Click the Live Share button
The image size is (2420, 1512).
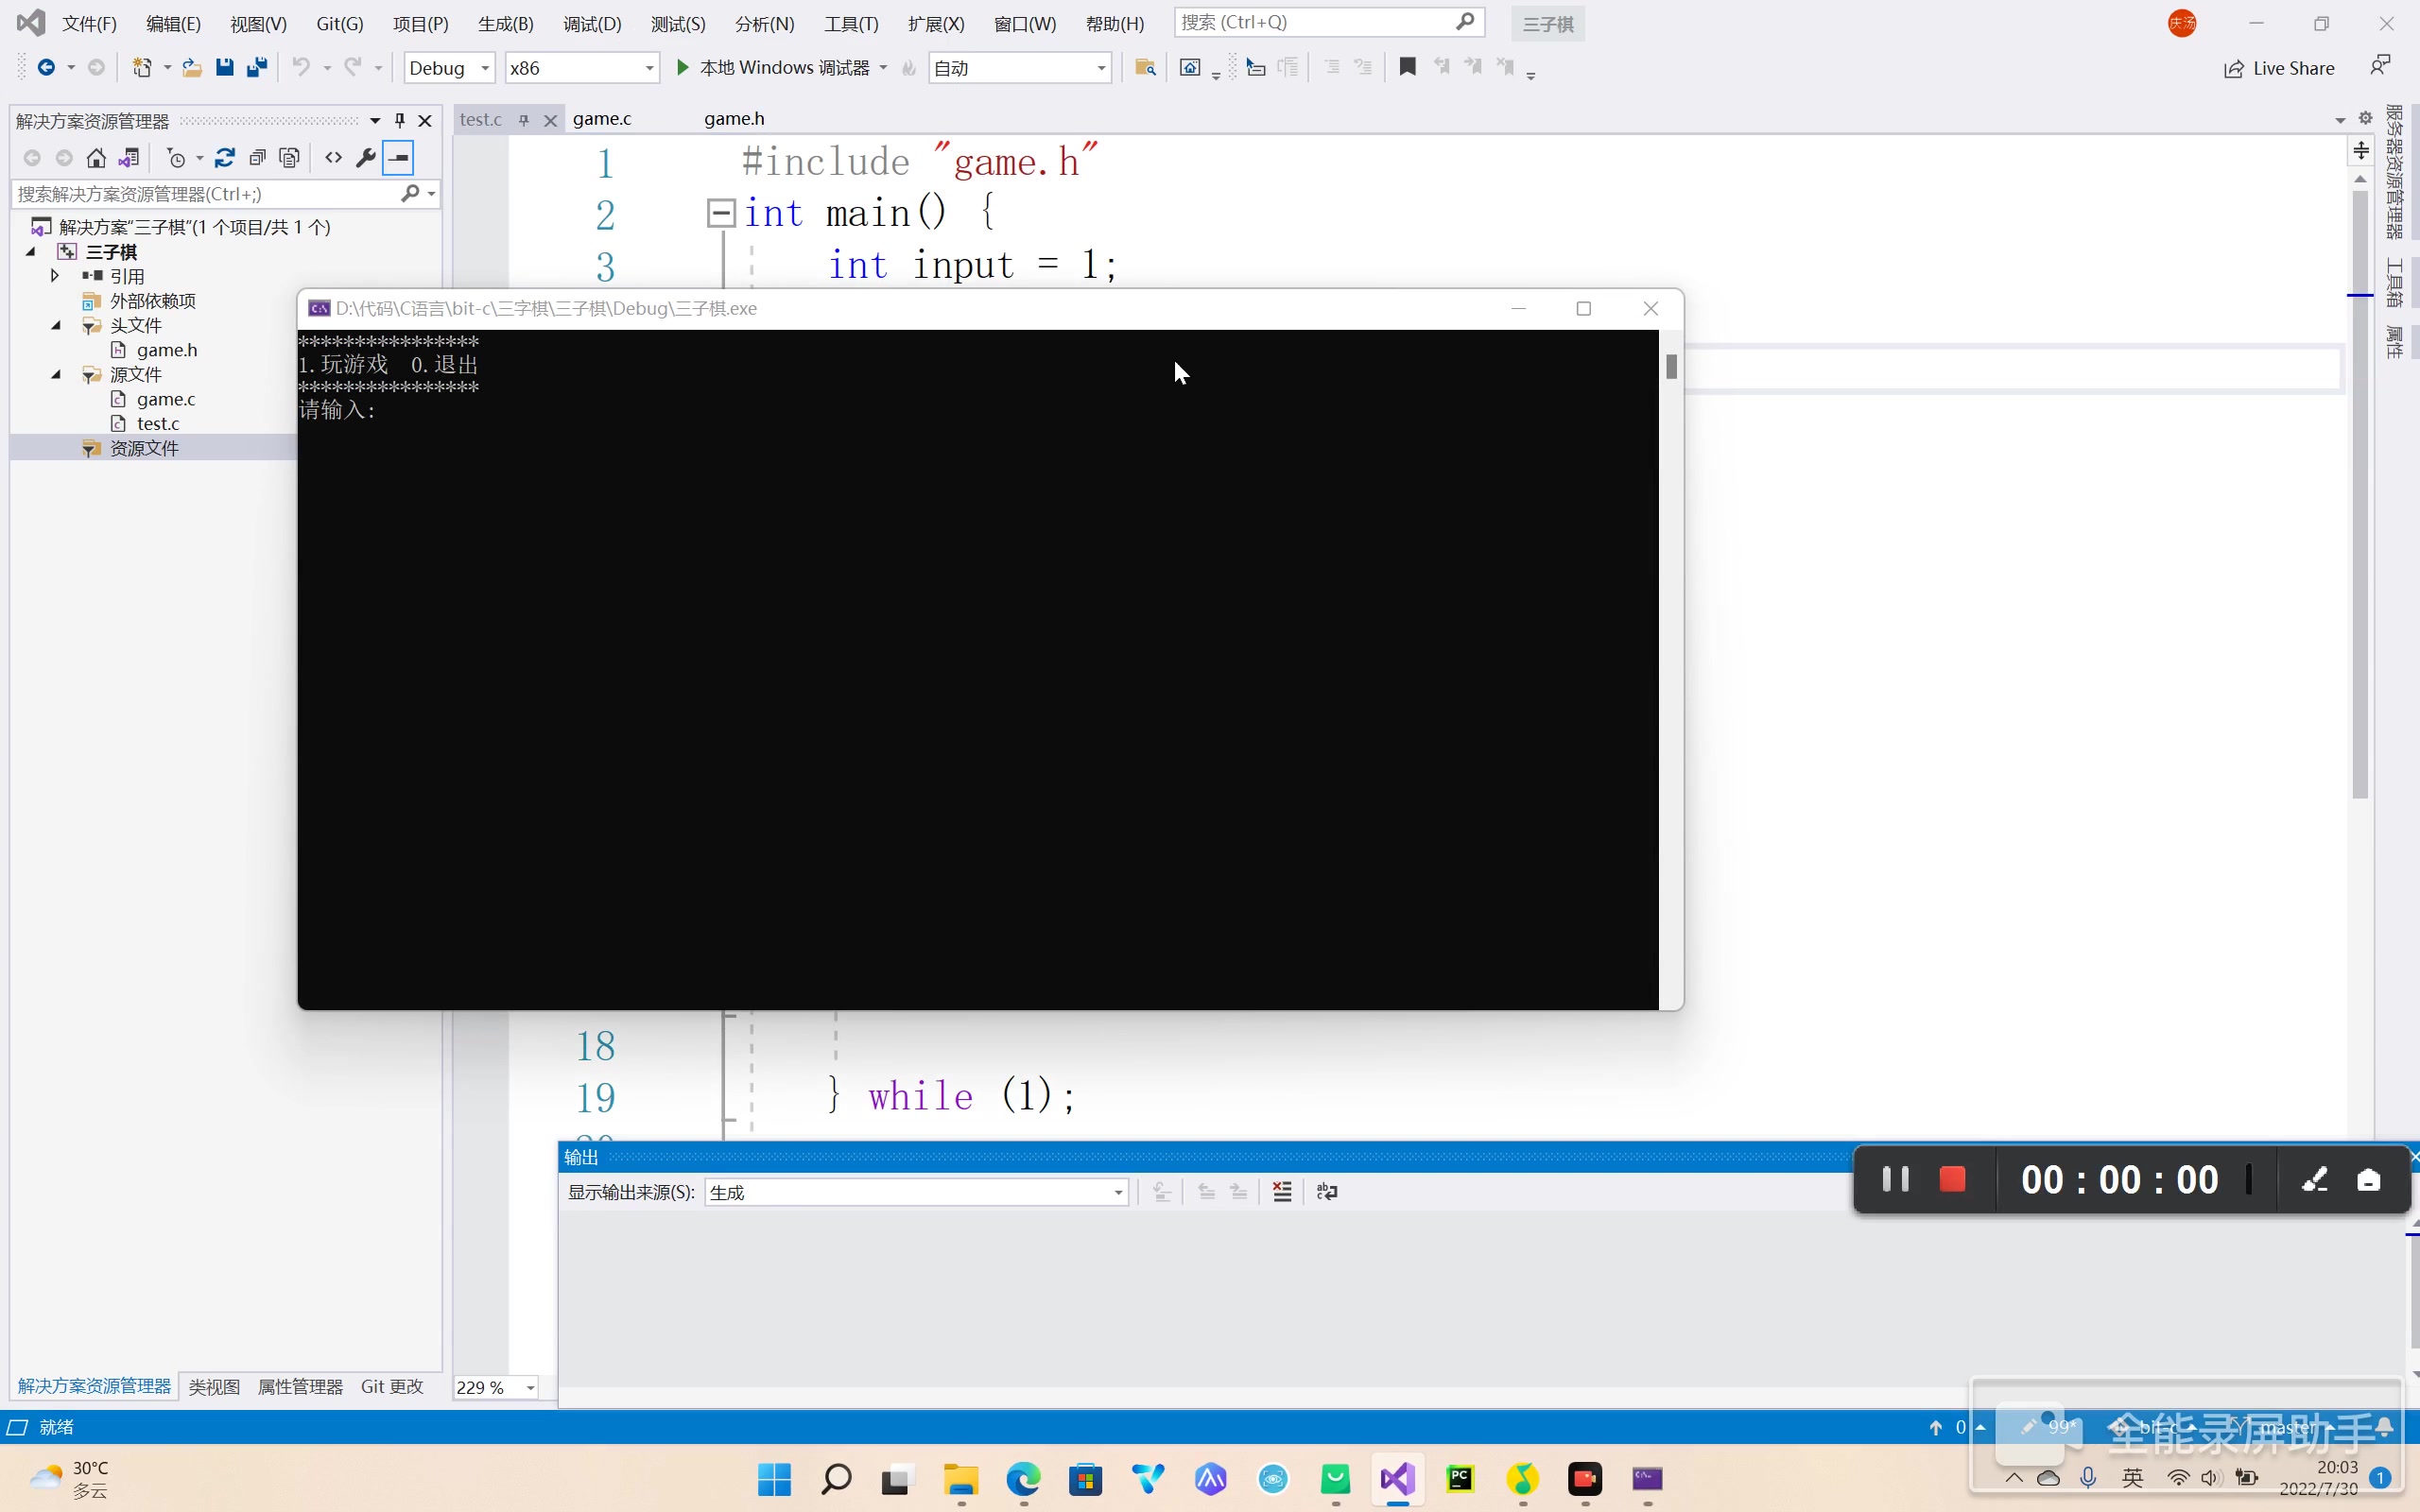coord(2279,68)
